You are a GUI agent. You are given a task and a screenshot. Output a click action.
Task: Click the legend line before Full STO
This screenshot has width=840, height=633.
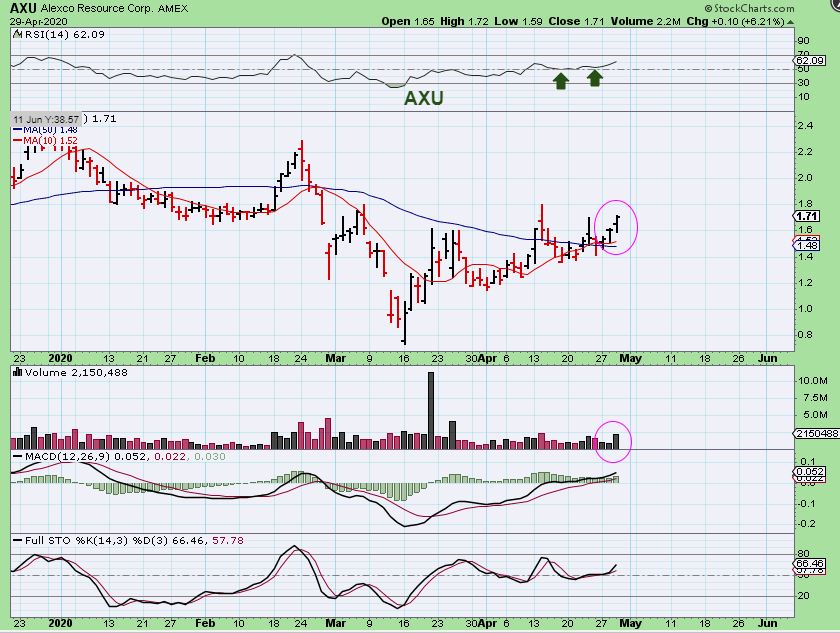click(18, 540)
